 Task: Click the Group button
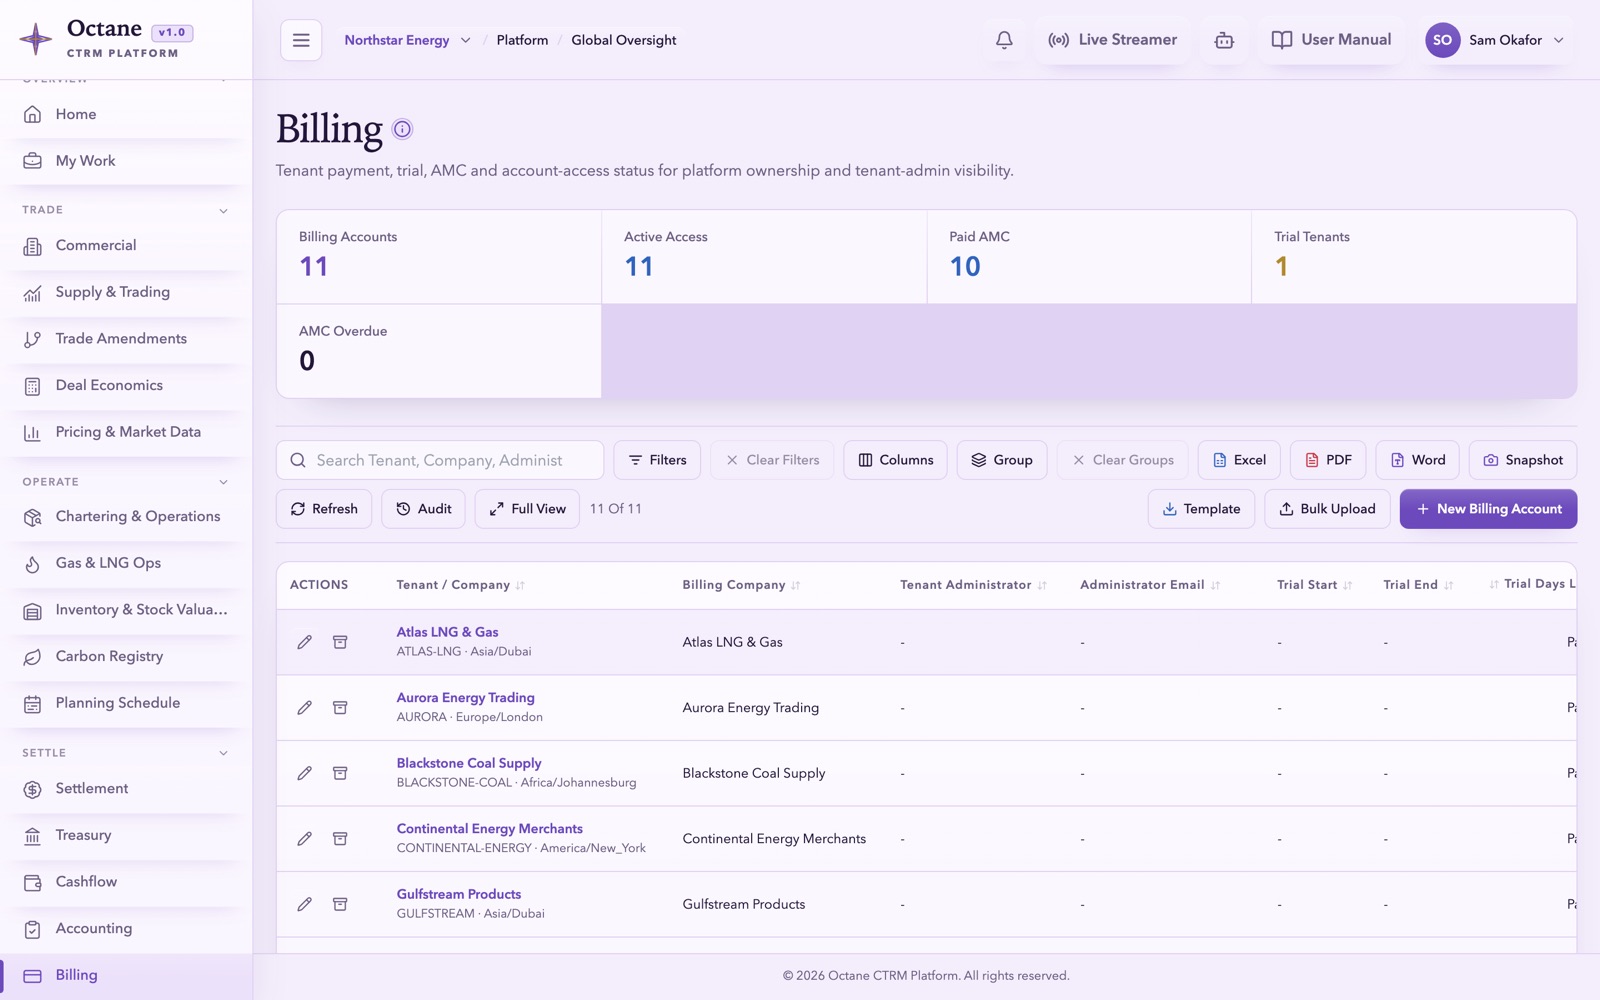coord(1002,460)
